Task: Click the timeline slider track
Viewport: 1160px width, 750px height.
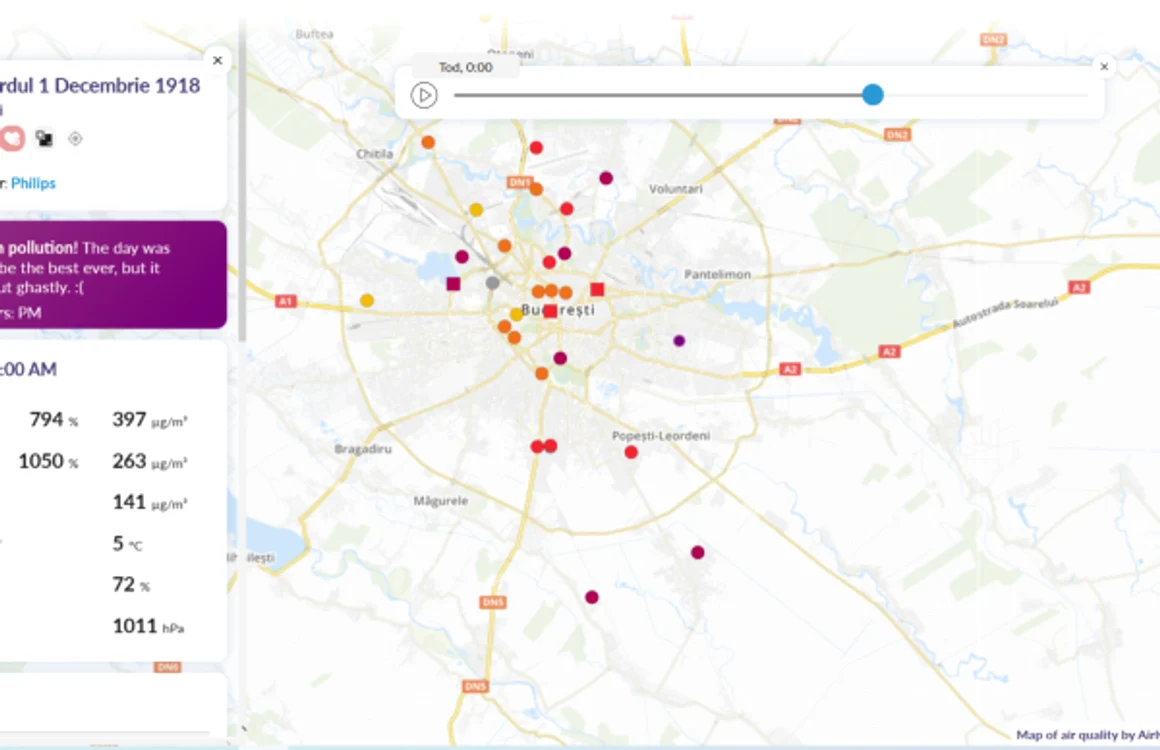Action: [x=770, y=95]
